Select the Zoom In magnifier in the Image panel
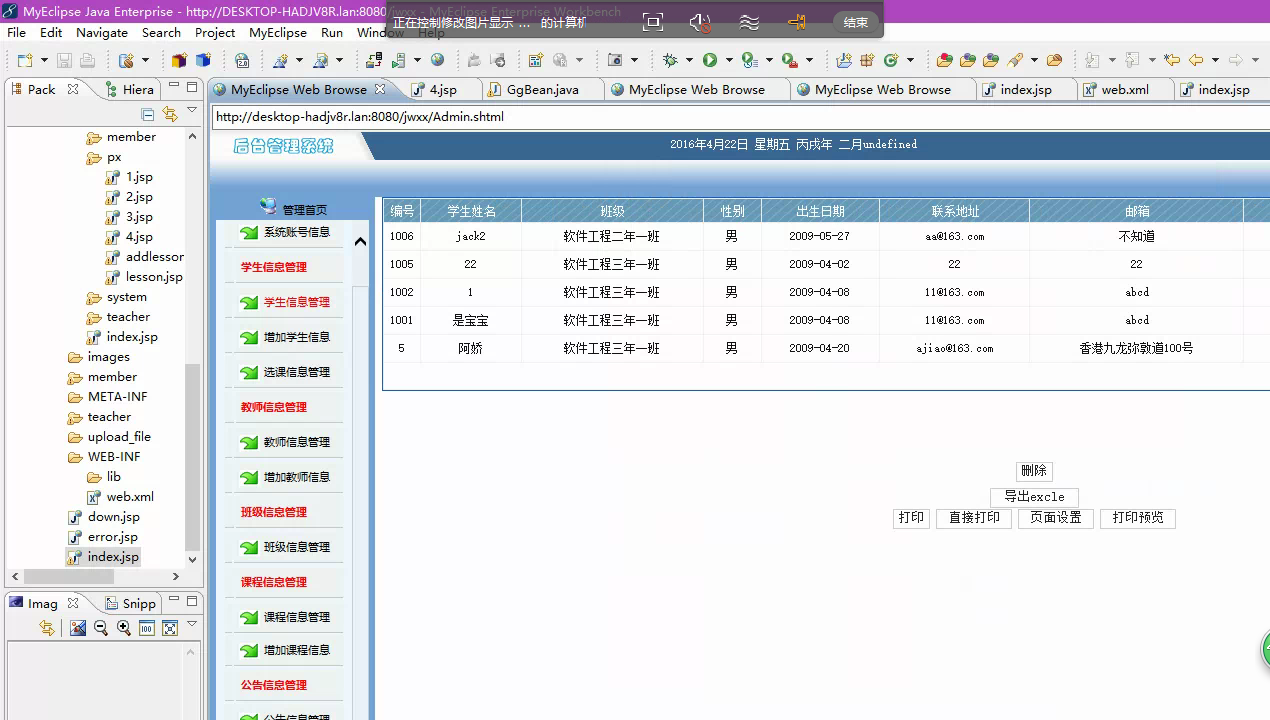 123,627
